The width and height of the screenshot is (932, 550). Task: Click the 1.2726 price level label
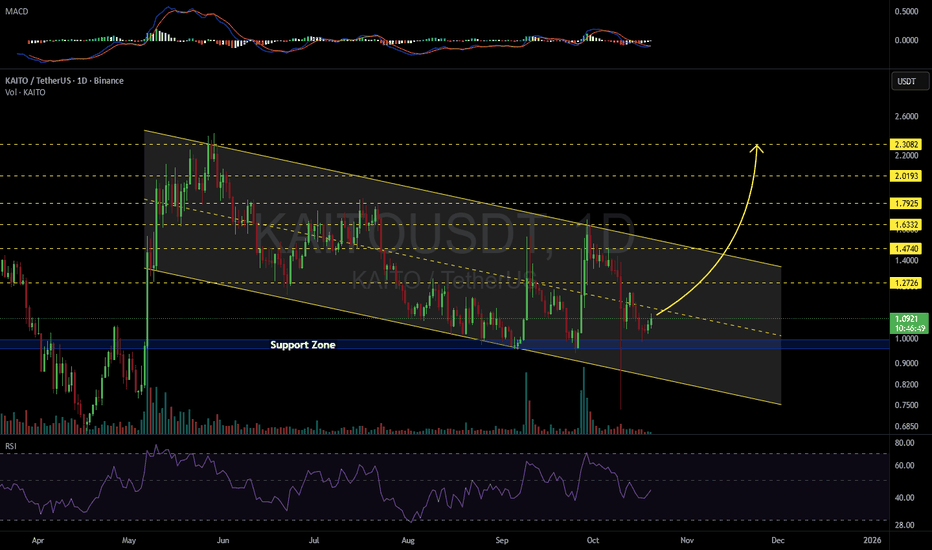[x=906, y=283]
